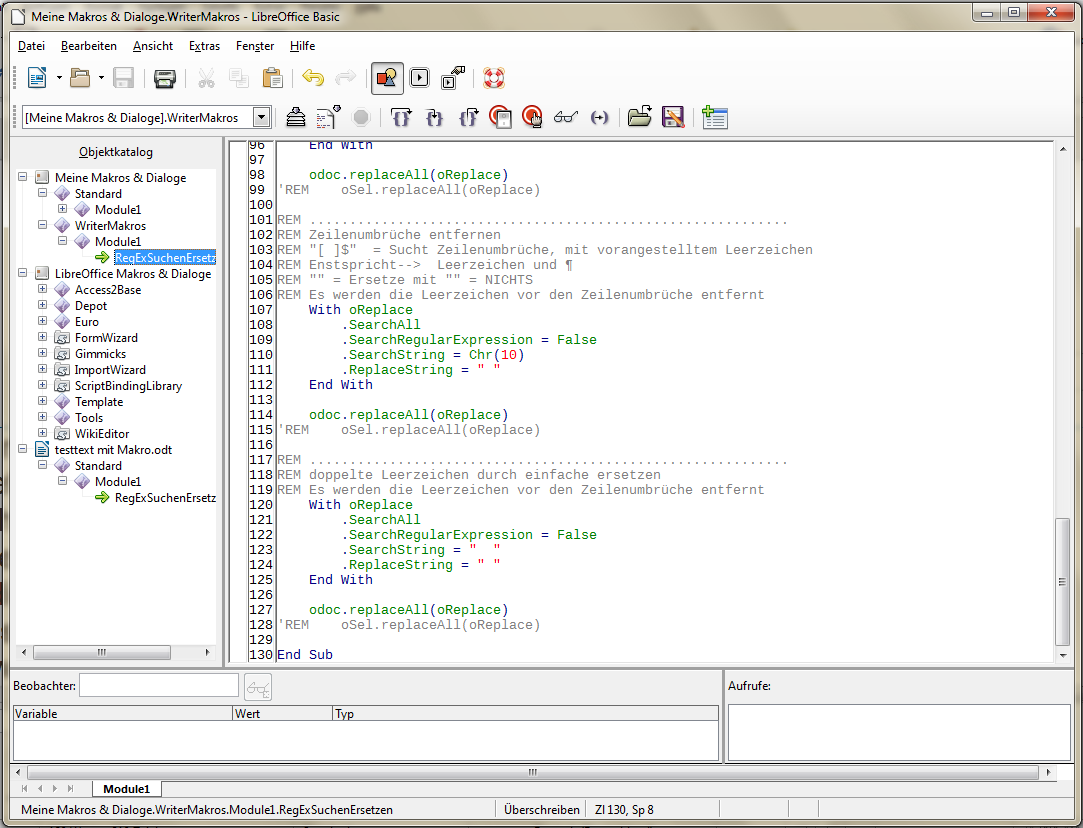Click the code editor vertical scrollbar thumb
1083x828 pixels.
coord(1062,581)
